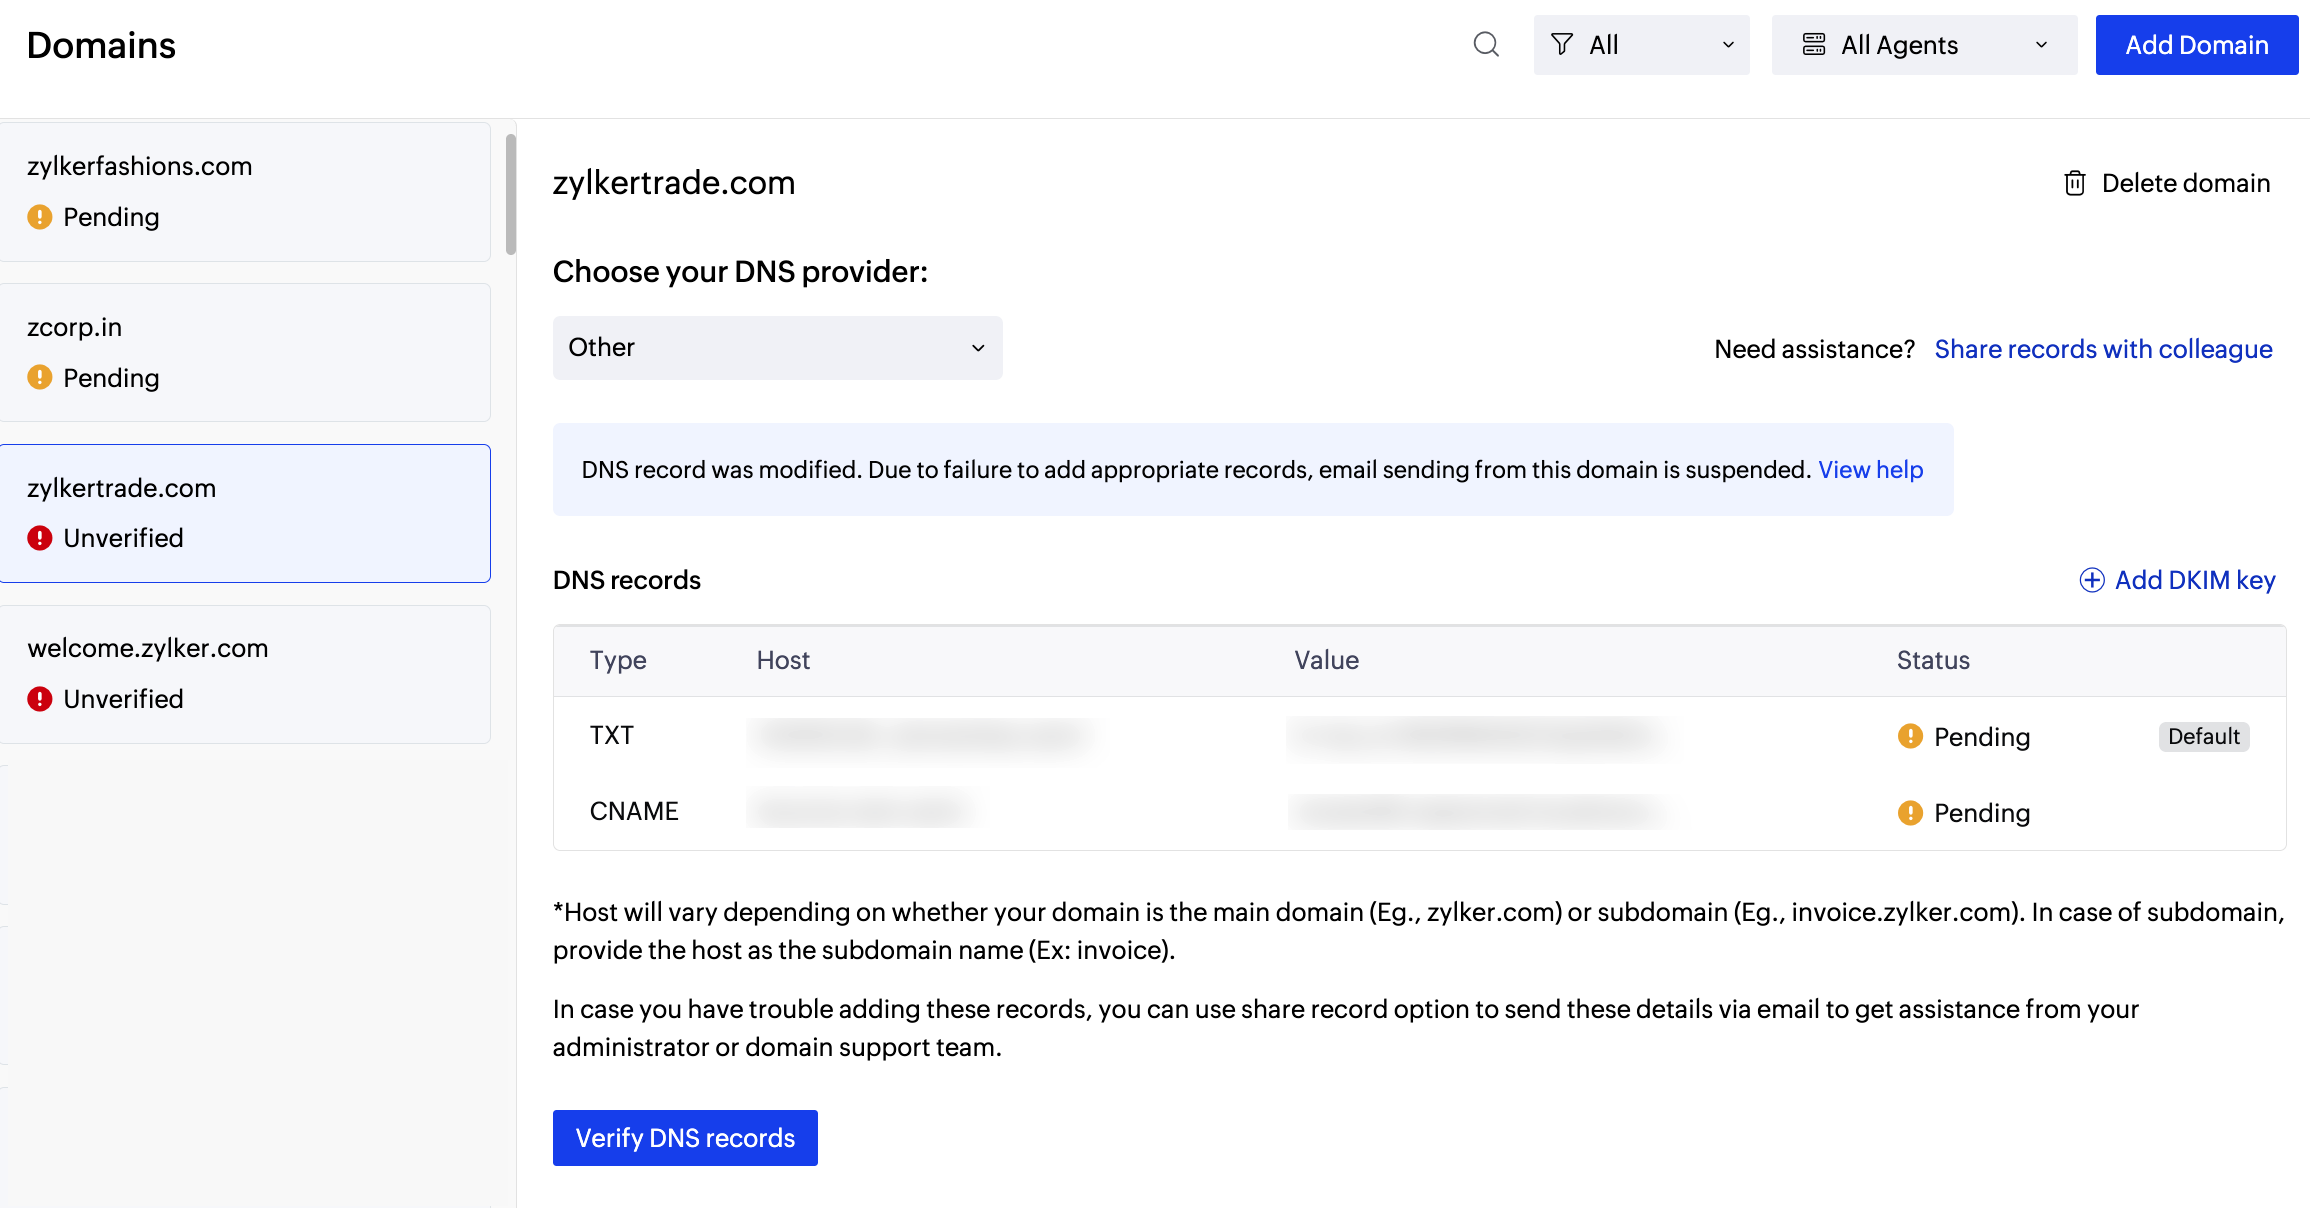Click the yellow pending icon on the TXT record

[x=1909, y=736]
